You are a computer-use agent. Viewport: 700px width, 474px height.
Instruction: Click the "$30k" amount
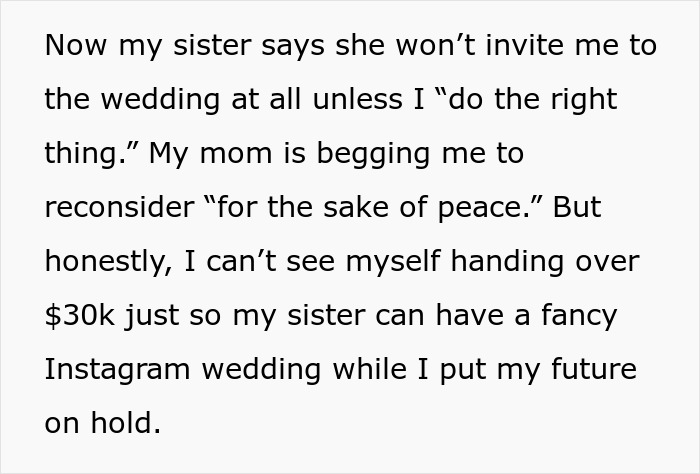pyautogui.click(x=82, y=316)
